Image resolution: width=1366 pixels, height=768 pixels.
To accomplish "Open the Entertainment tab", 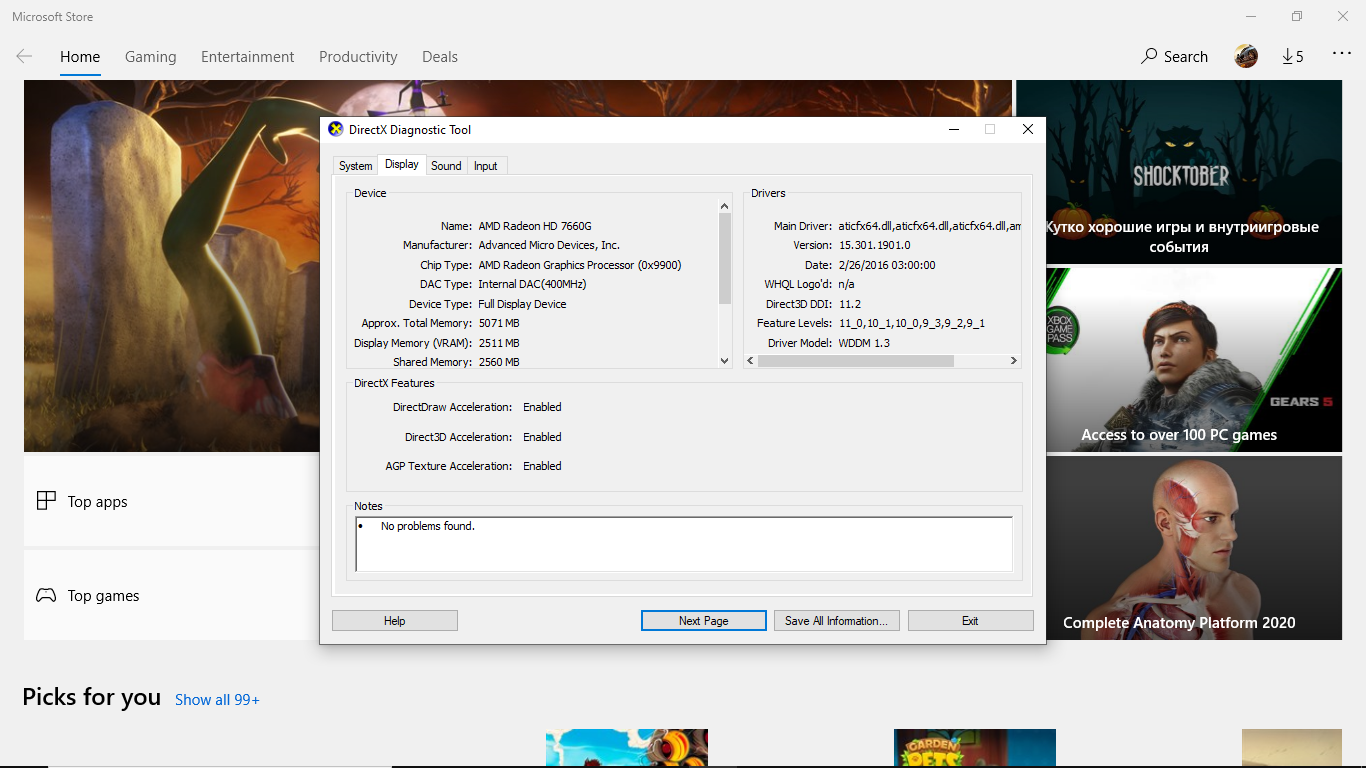I will [x=248, y=57].
